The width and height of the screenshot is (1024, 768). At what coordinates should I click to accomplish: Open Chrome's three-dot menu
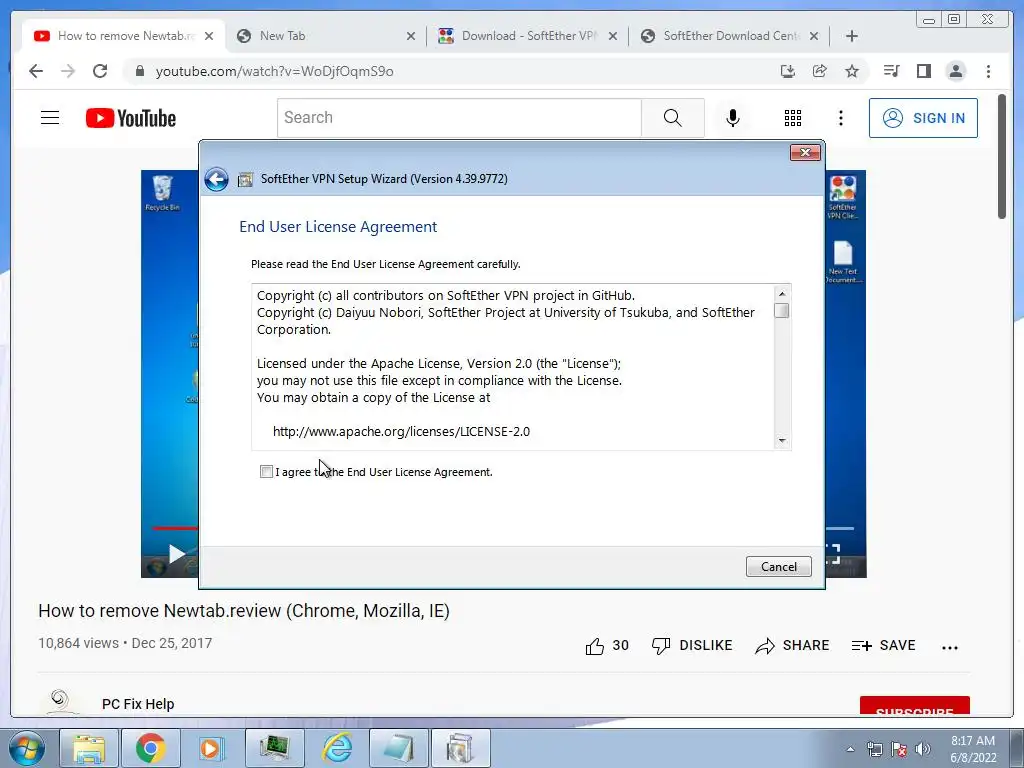pos(988,71)
